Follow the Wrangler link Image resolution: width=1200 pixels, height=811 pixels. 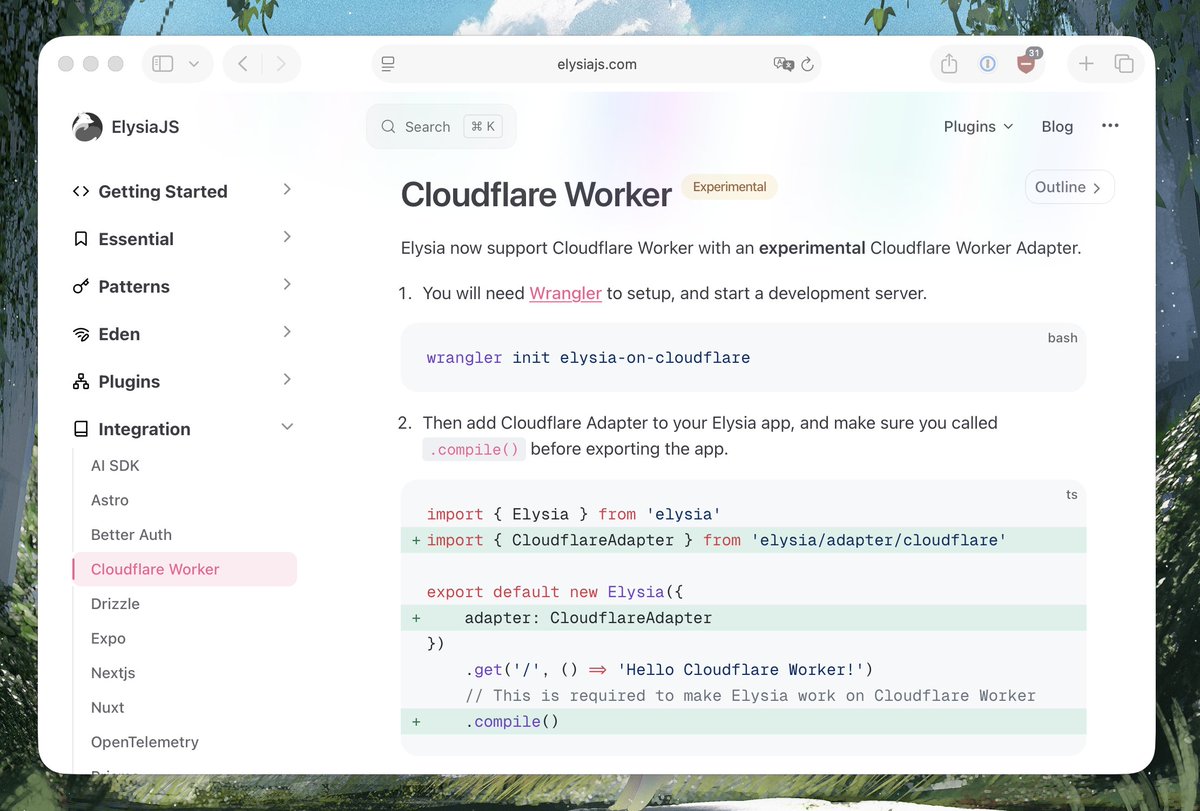coord(565,293)
